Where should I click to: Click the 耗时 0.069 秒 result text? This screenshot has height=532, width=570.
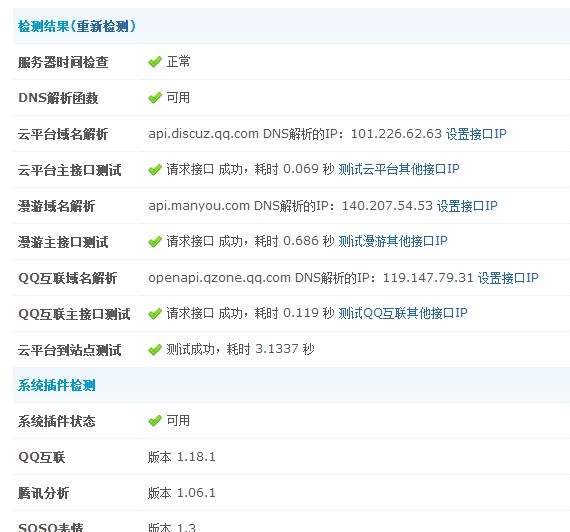point(294,169)
